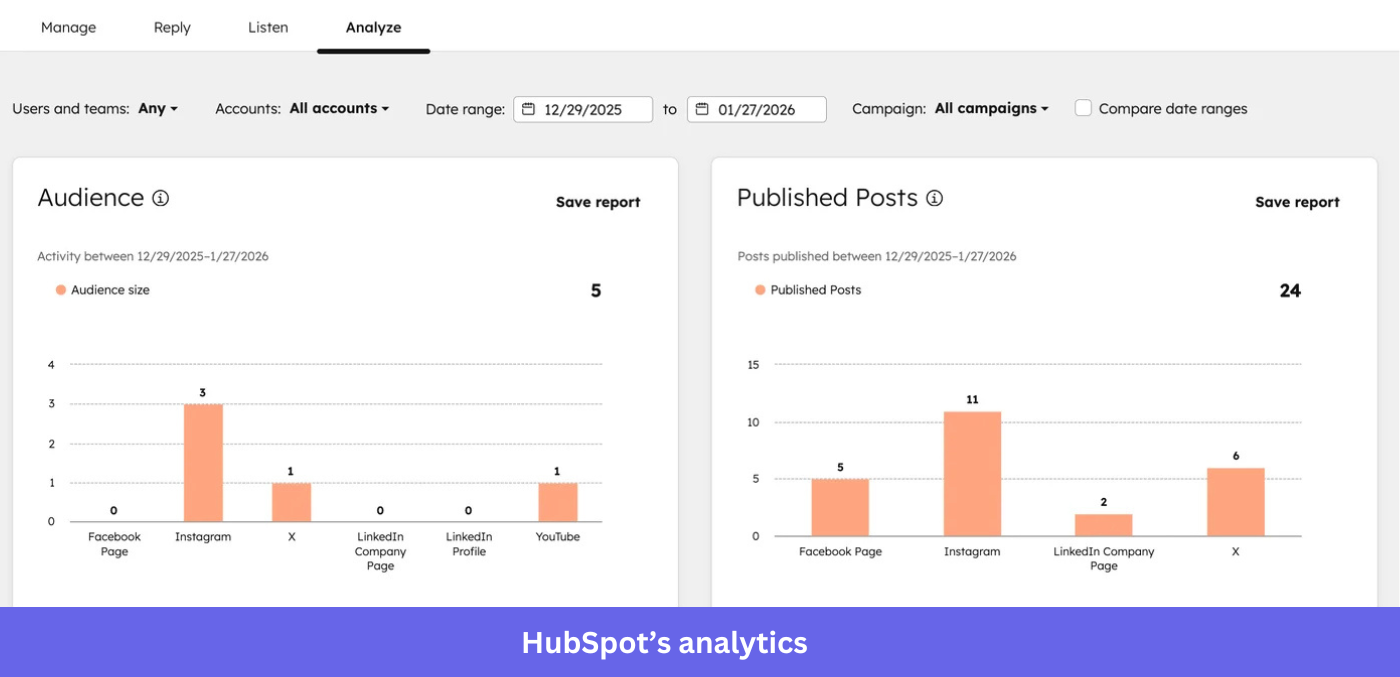The width and height of the screenshot is (1400, 677).
Task: Click the Published Posts legend dot
Action: tap(760, 290)
